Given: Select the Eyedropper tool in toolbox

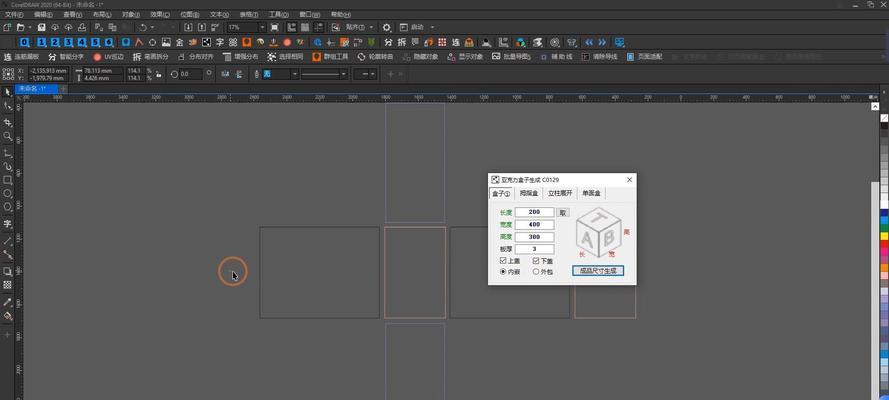Looking at the screenshot, I should (x=7, y=302).
